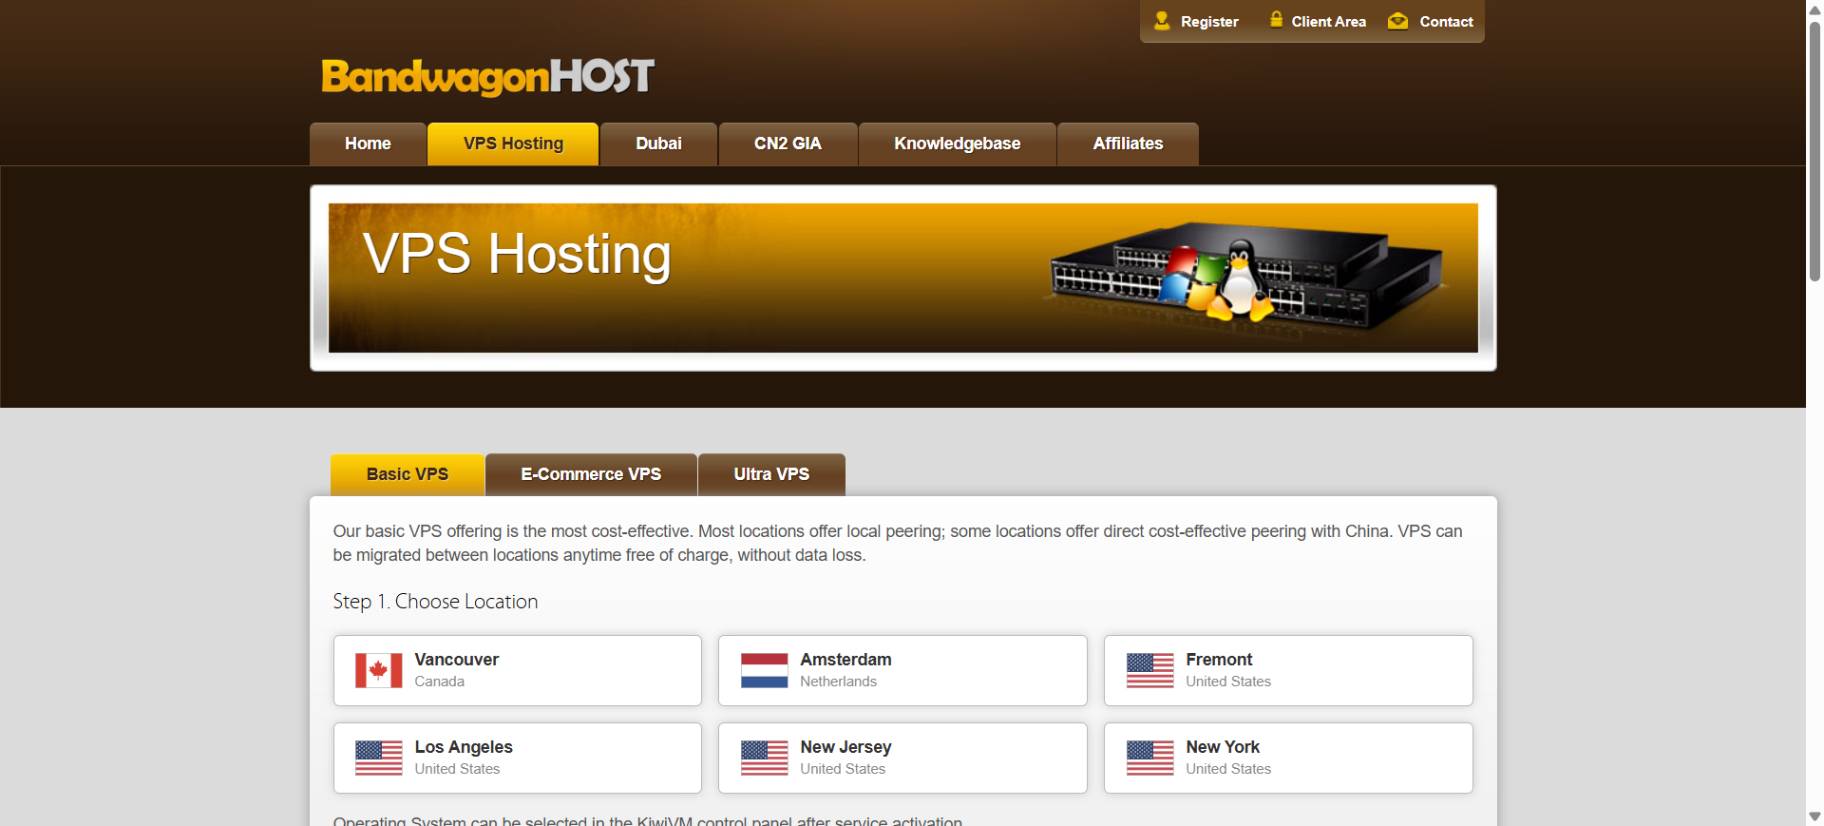1824x826 pixels.
Task: Switch to the E-Commerce VPS tab
Action: point(591,474)
